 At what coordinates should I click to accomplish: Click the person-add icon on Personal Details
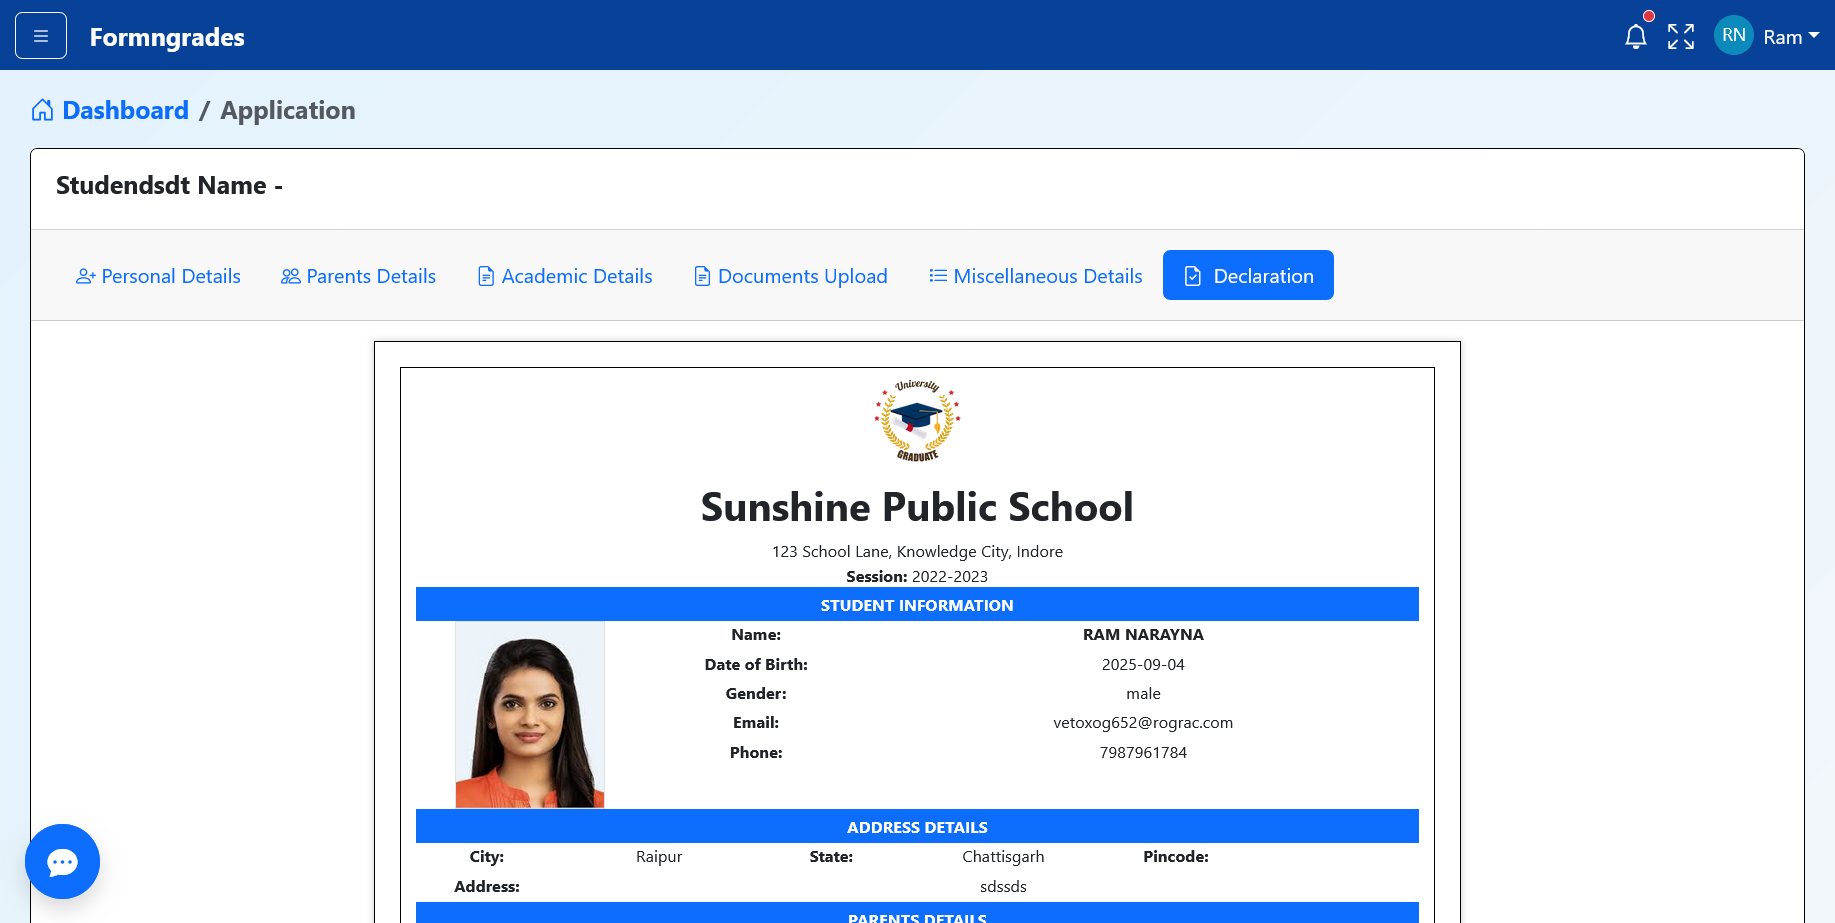(85, 276)
